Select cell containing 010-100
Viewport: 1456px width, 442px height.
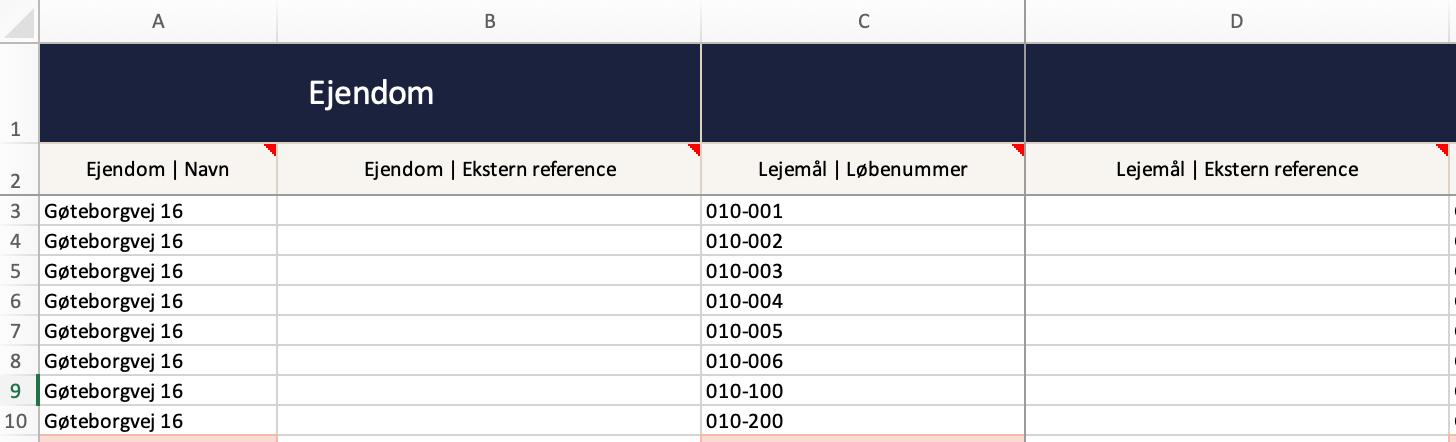pyautogui.click(x=863, y=391)
